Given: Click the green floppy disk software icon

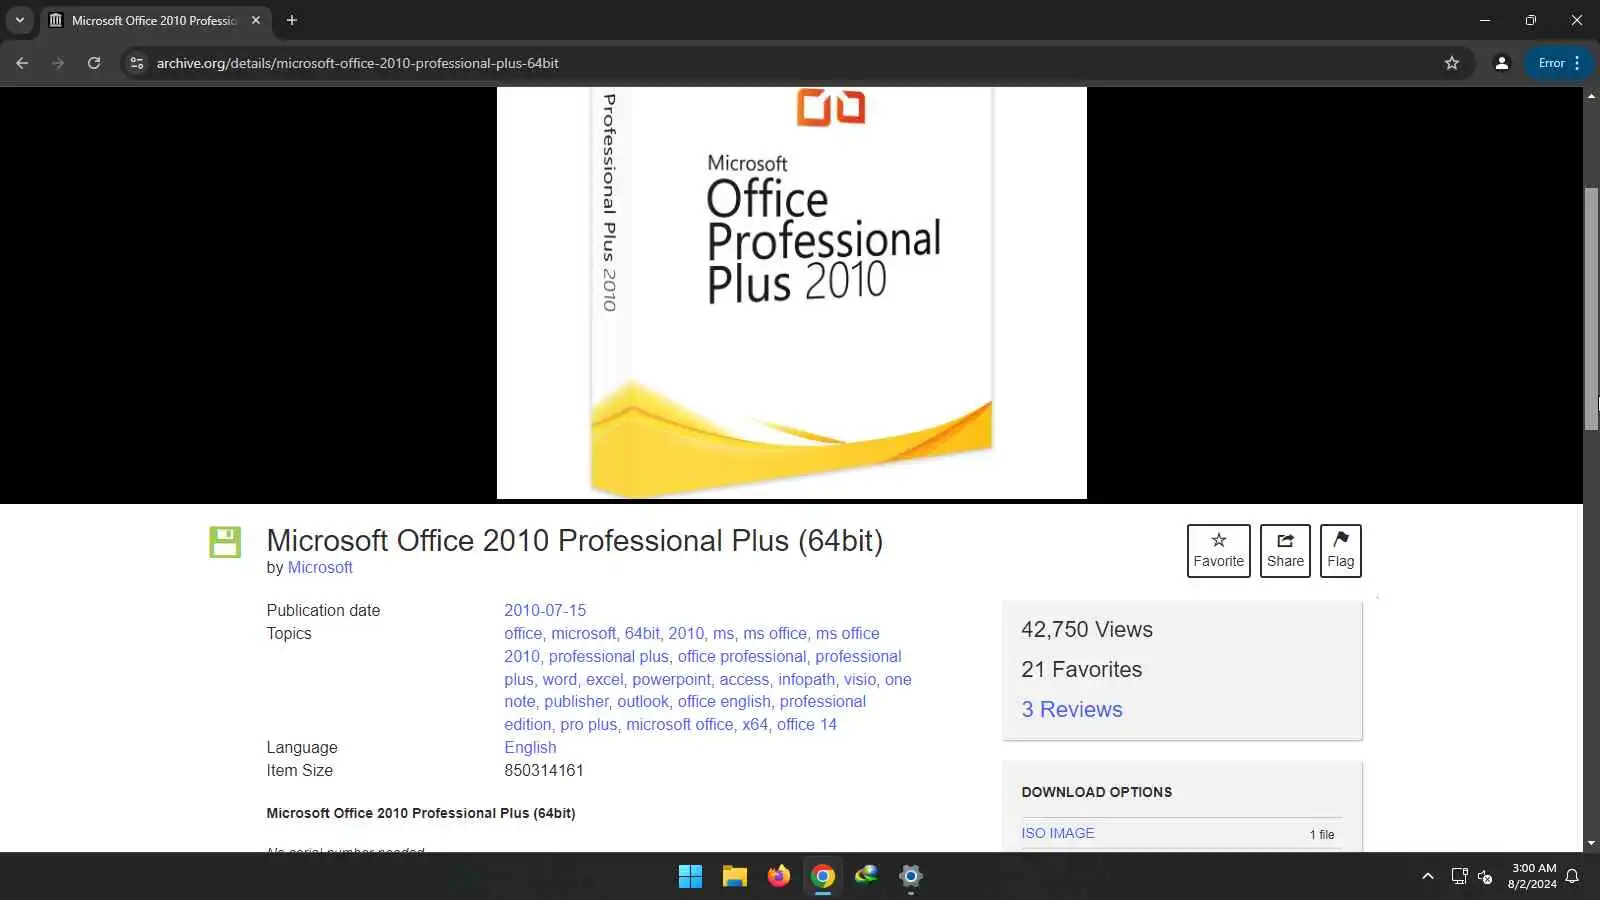Looking at the screenshot, I should tap(225, 542).
